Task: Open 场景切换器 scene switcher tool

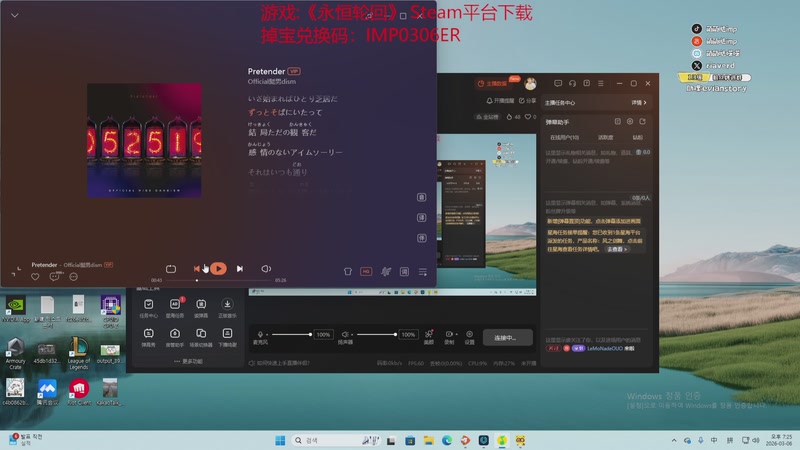Action: pyautogui.click(x=201, y=337)
